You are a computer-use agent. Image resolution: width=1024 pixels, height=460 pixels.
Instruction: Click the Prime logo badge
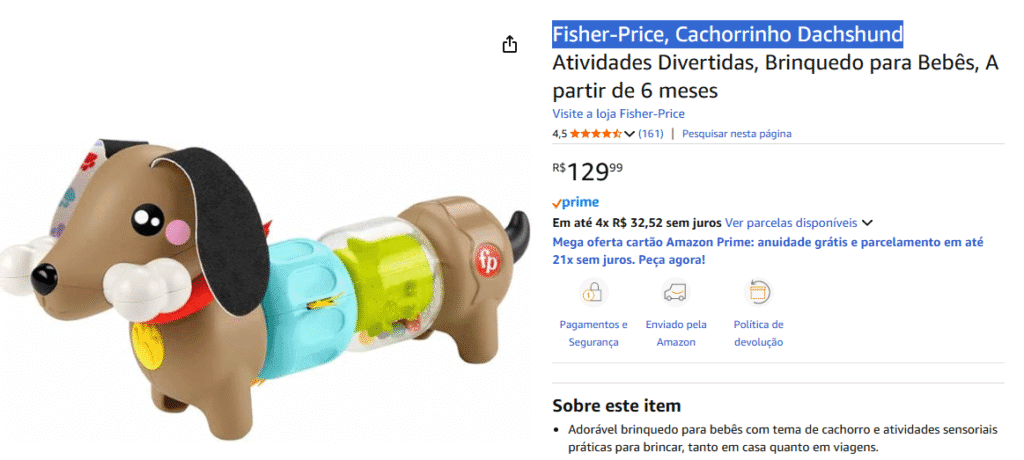tap(575, 202)
